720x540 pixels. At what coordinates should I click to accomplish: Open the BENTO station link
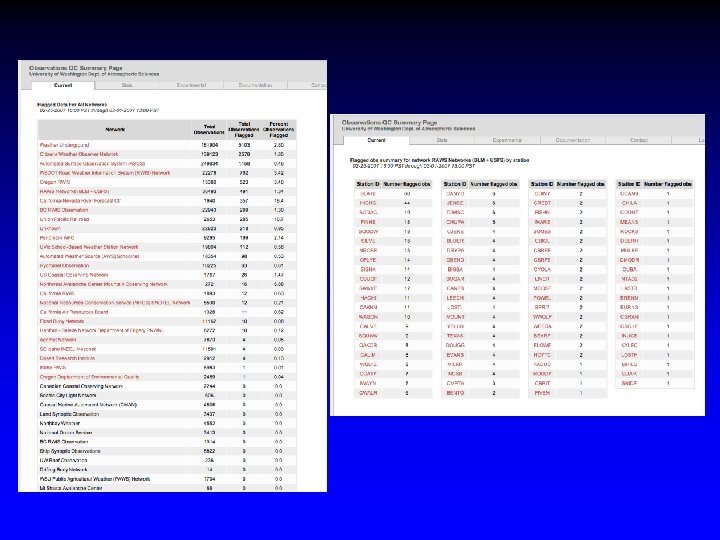pos(455,393)
